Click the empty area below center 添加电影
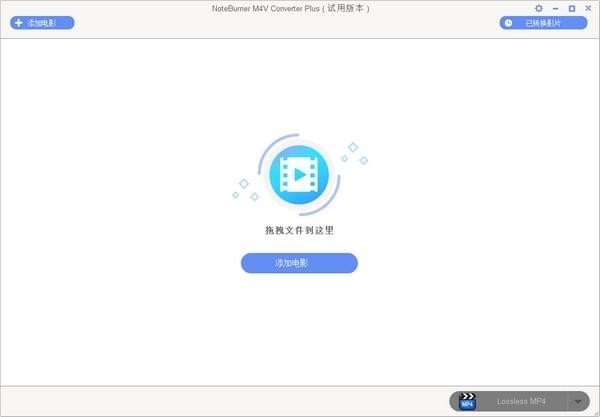Screen dimensions: 600x417 point(299,330)
